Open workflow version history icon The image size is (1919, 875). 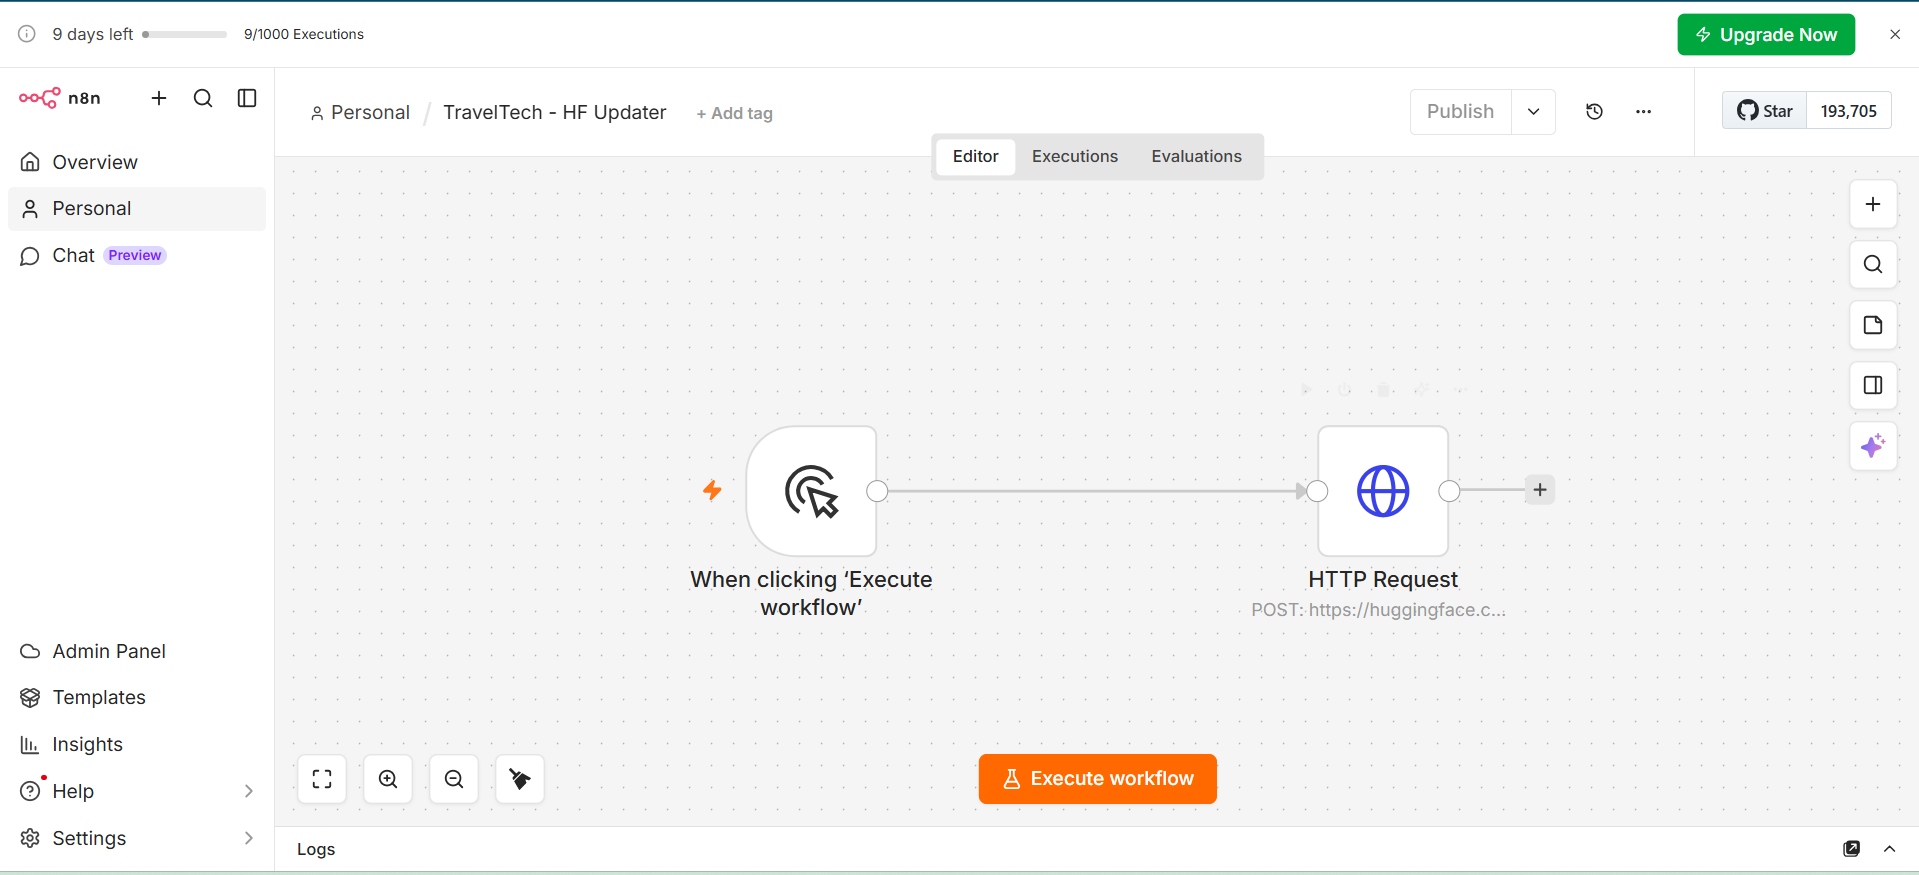point(1595,112)
